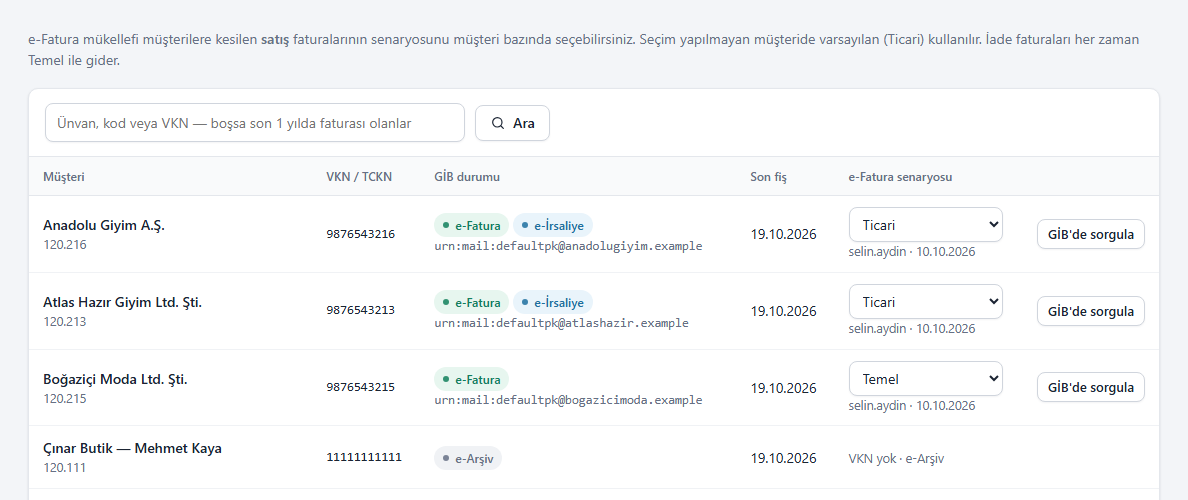This screenshot has width=1188, height=500.
Task: Click e-Fatura badge in Boğaziçi Moda row
Action: pos(471,379)
